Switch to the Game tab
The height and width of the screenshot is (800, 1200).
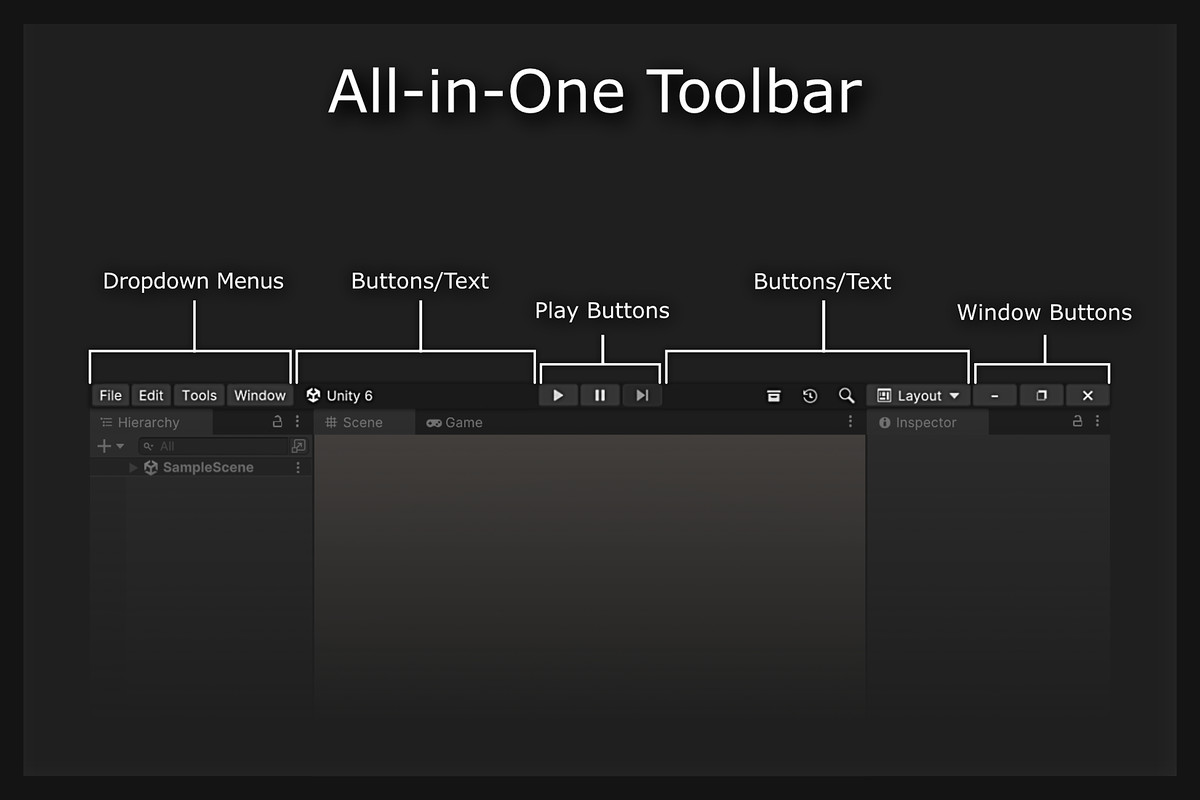(454, 421)
